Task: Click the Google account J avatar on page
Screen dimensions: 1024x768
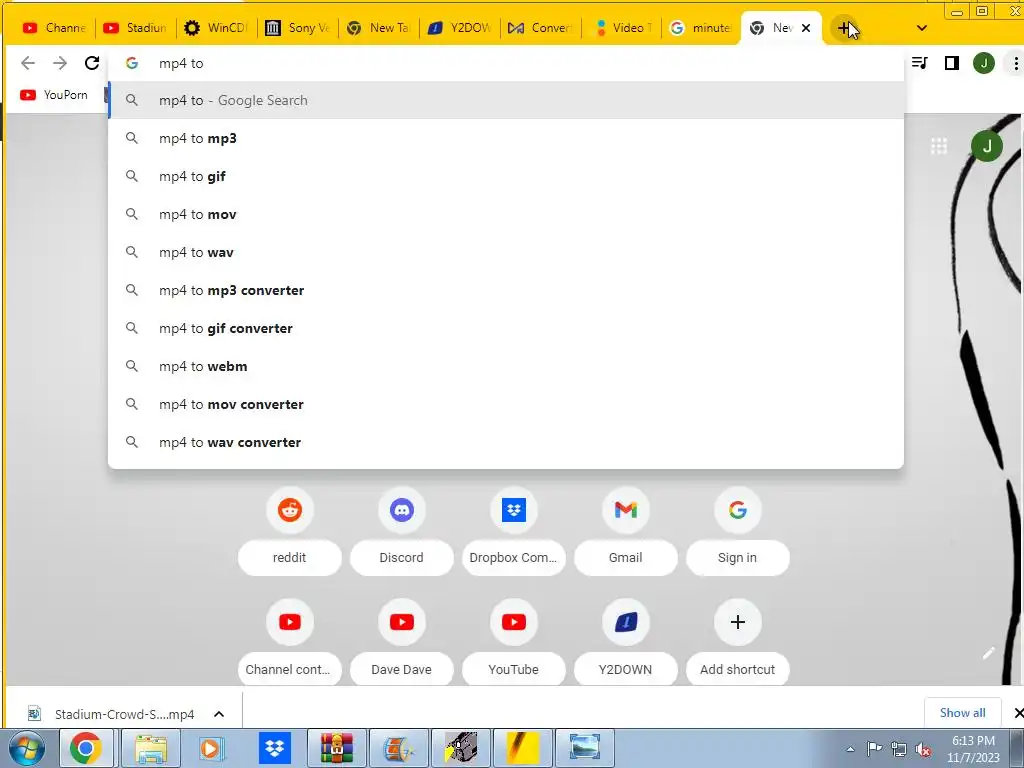Action: (x=987, y=146)
